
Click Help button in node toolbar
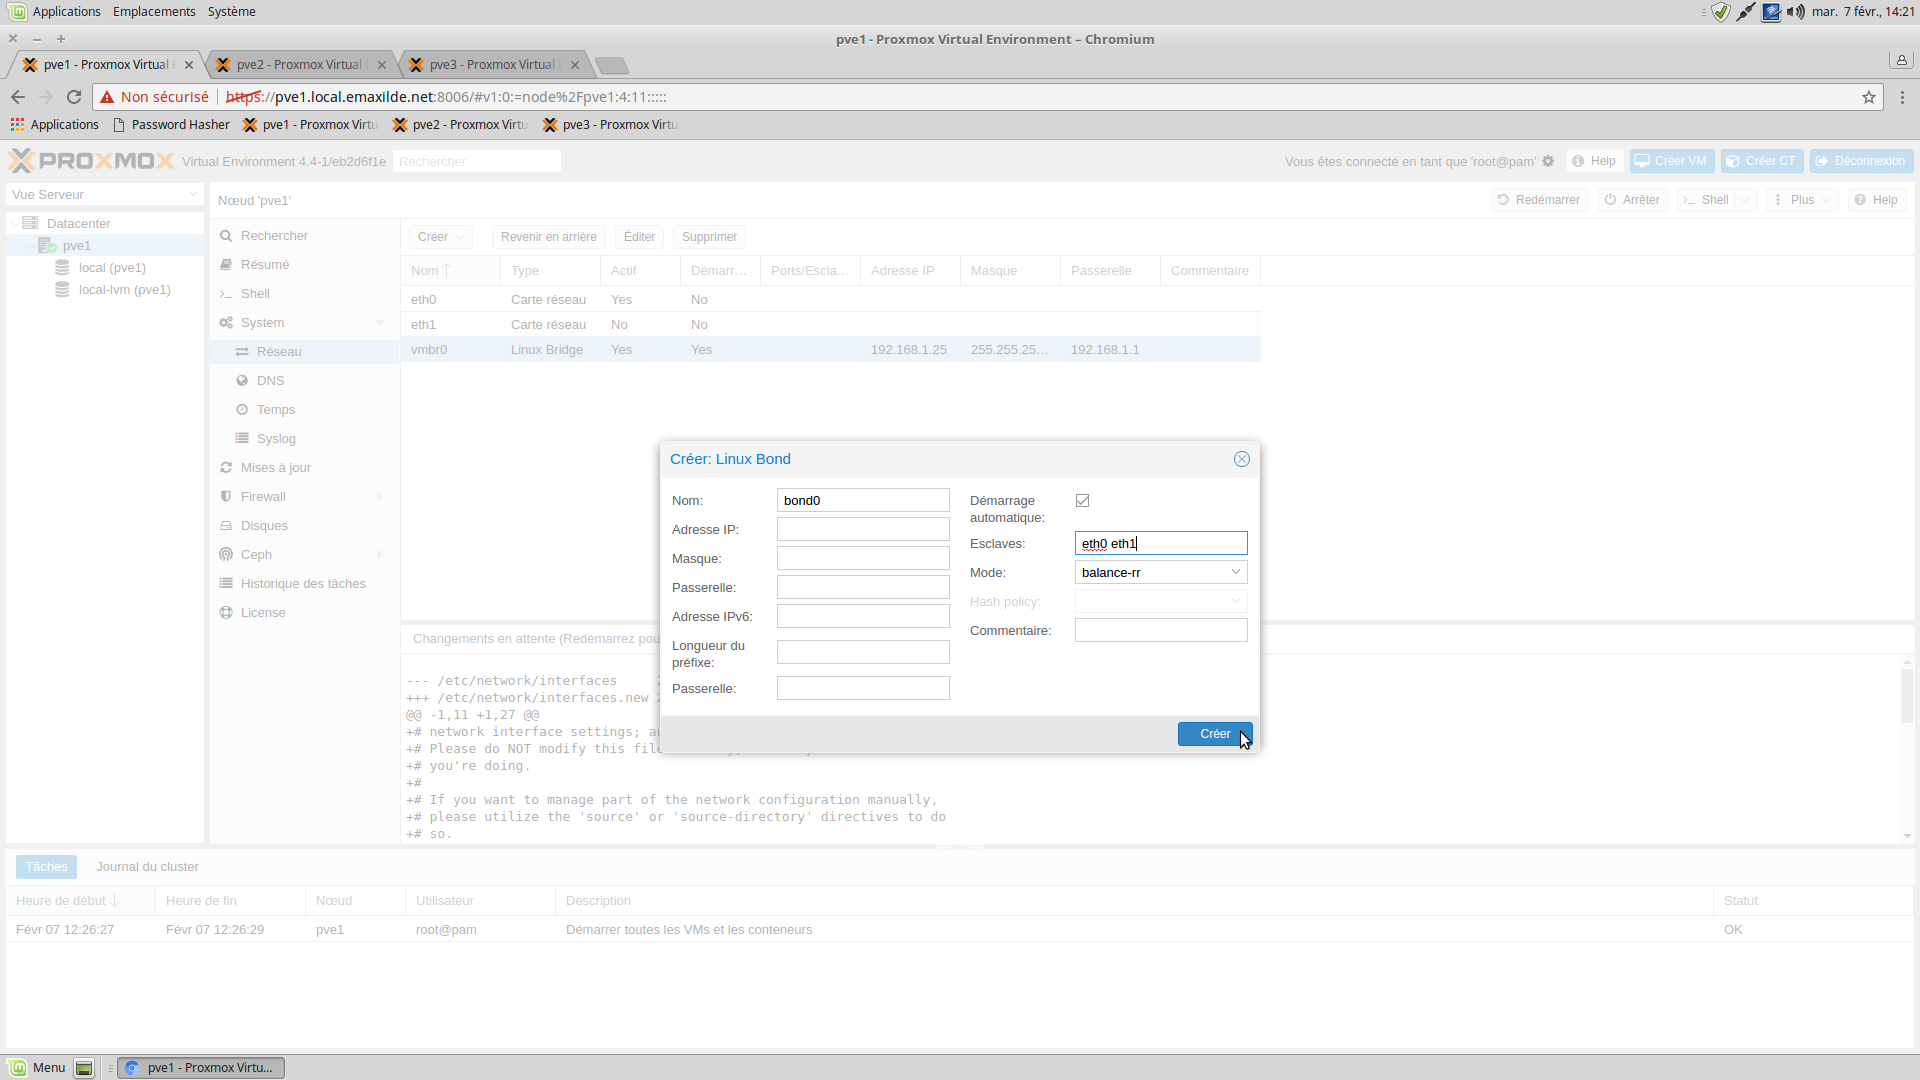1876,200
